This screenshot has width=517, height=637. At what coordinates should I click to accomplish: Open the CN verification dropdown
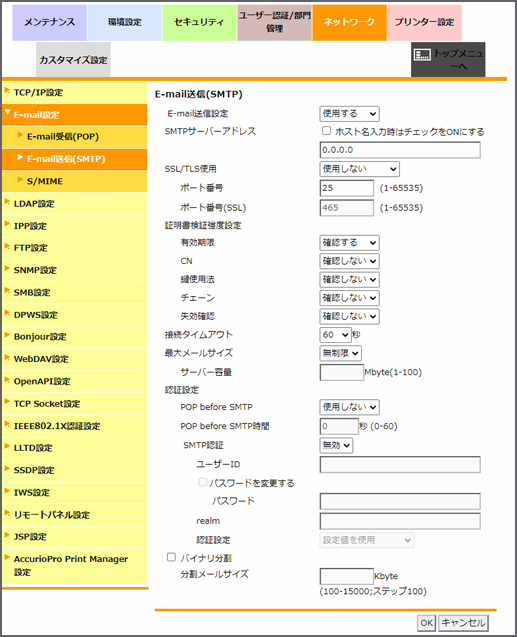[349, 261]
